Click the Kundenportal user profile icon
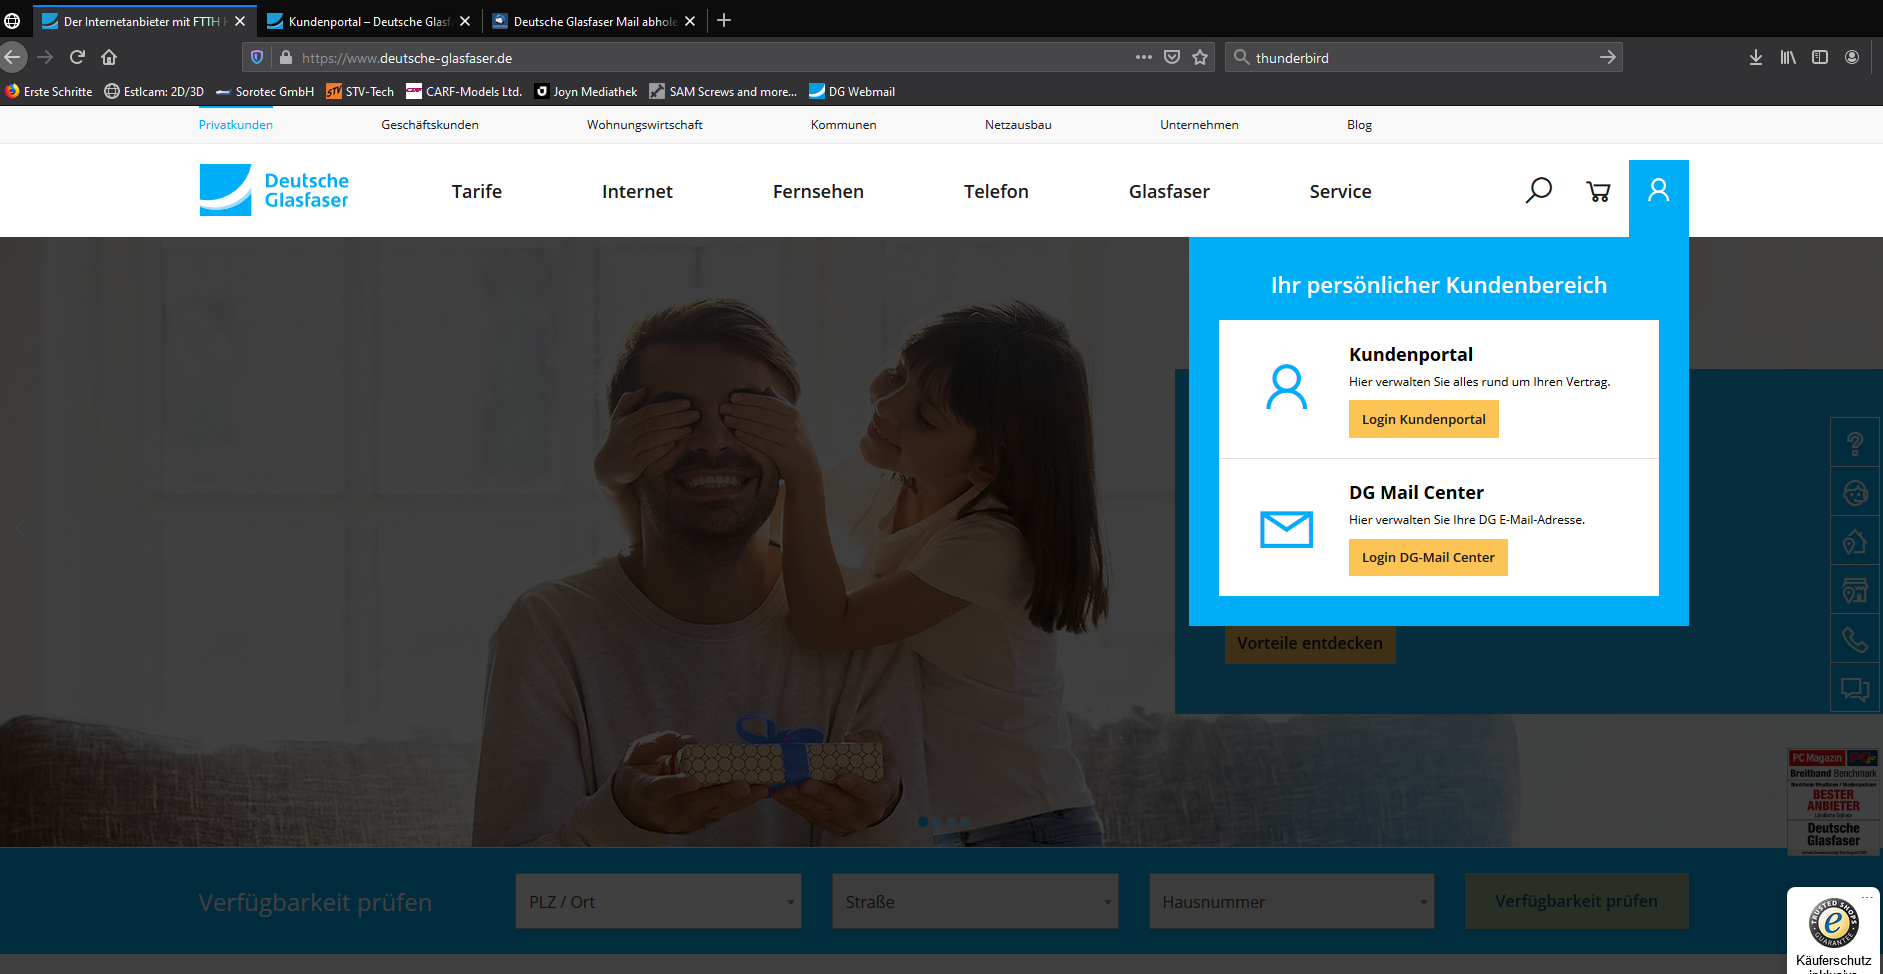Image resolution: width=1883 pixels, height=974 pixels. 1286,387
